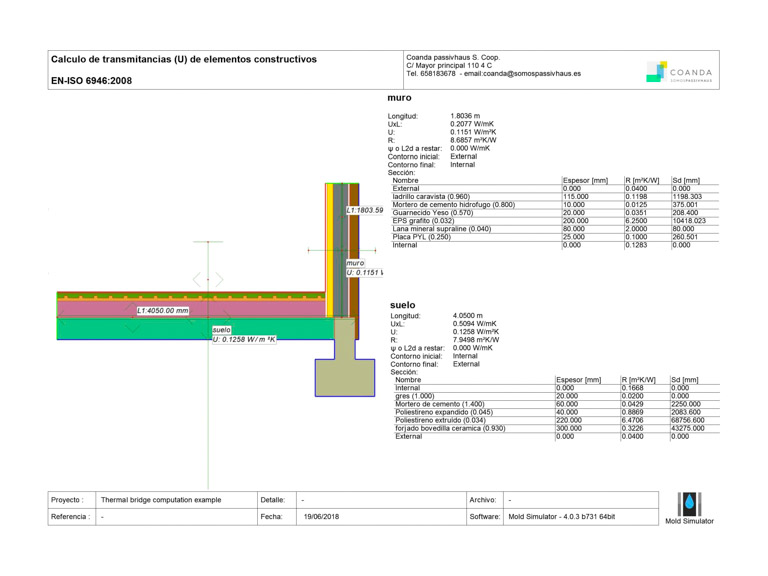
Task: Select suelo R value '7.9498 m²K/W'
Action: click(476, 340)
